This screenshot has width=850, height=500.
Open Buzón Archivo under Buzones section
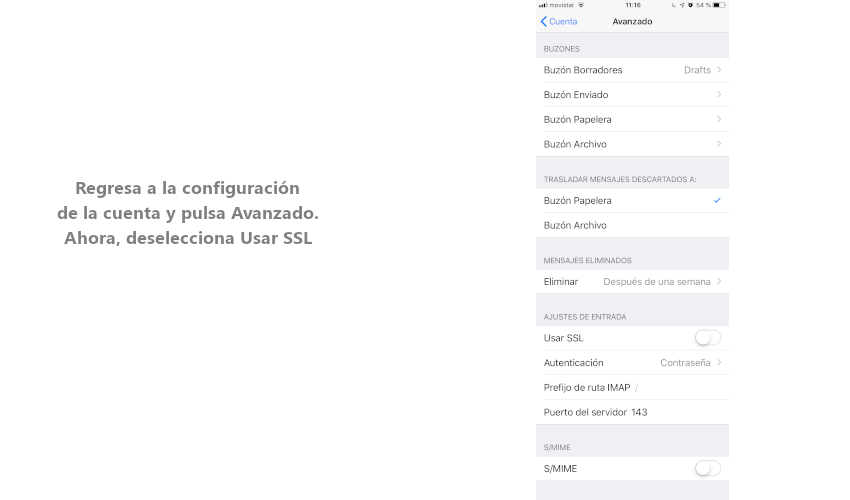coord(632,144)
